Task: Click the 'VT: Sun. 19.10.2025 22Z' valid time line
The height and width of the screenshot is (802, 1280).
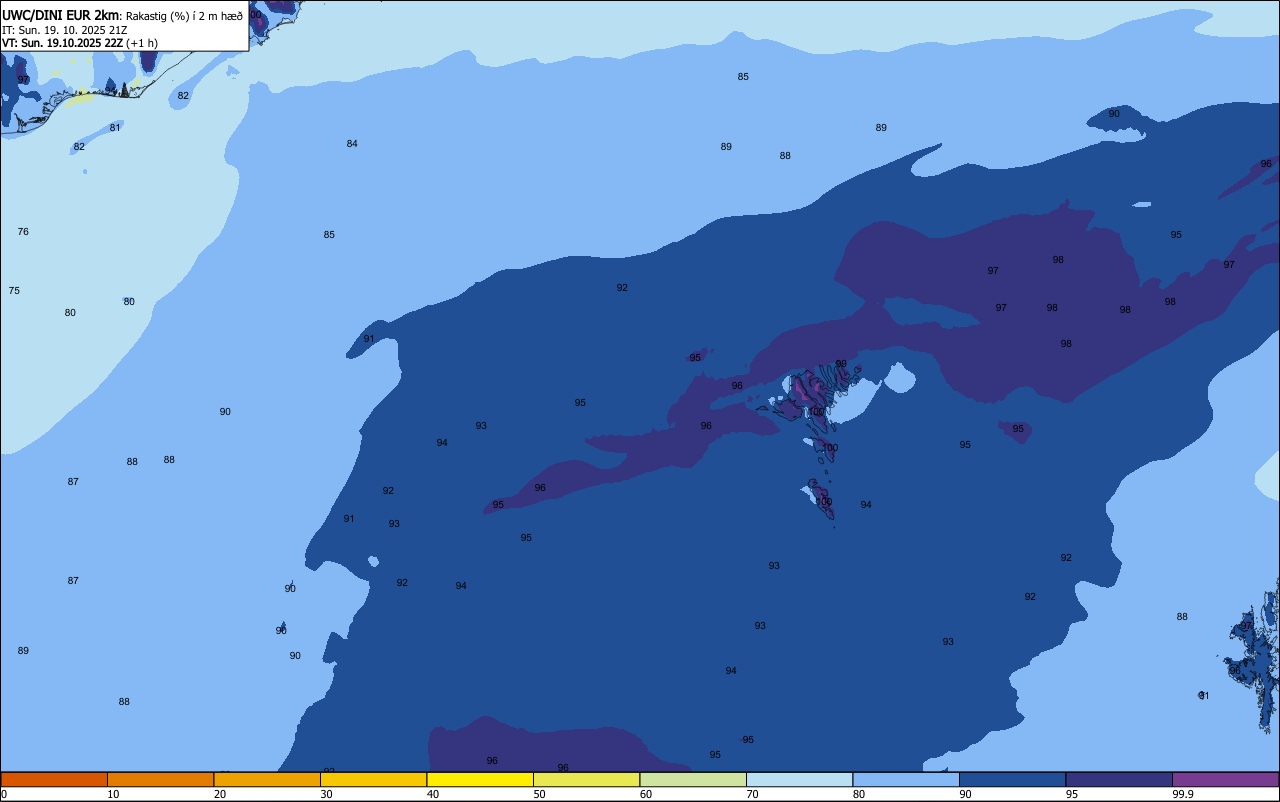Action: (x=62, y=43)
